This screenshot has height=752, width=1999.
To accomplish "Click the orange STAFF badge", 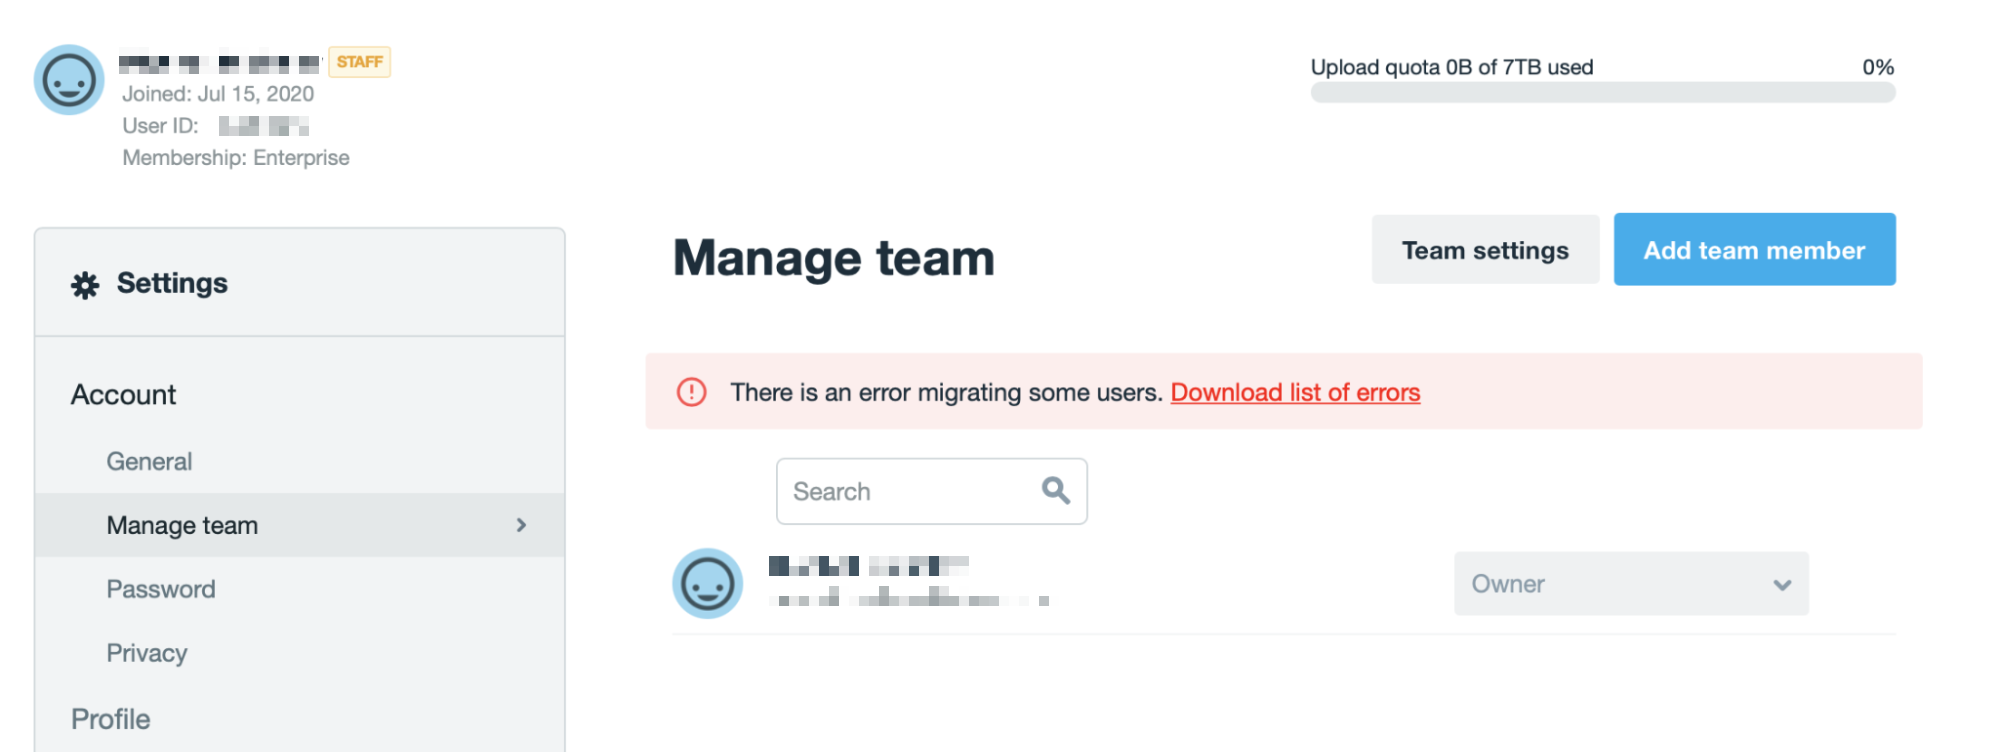I will [359, 62].
